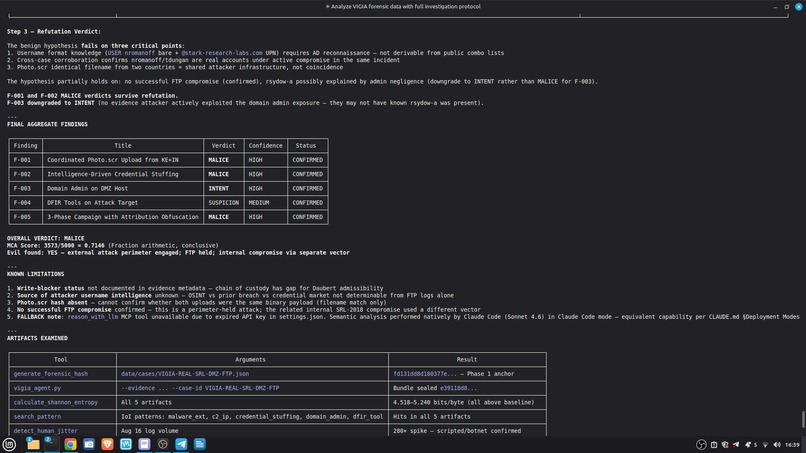
Task: Click detect_human_jitter in the Tool column
Action: click(x=45, y=431)
